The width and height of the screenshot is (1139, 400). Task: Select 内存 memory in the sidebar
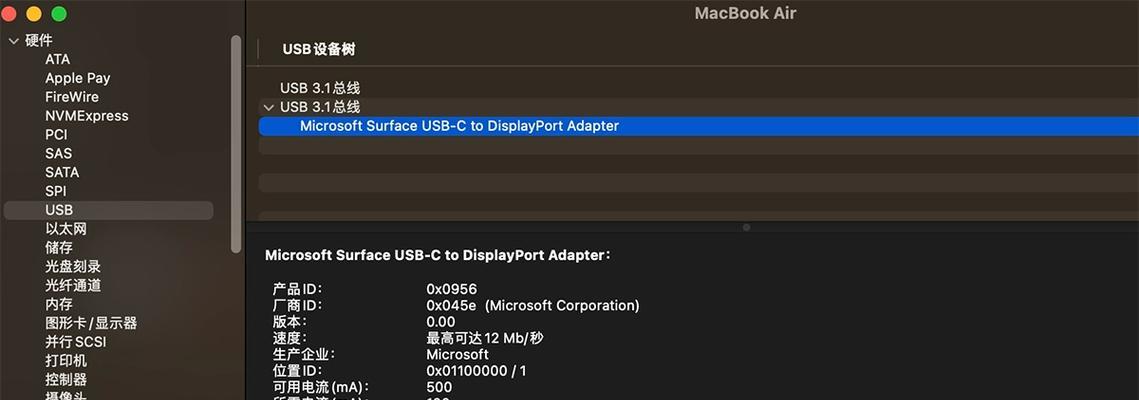pos(59,304)
